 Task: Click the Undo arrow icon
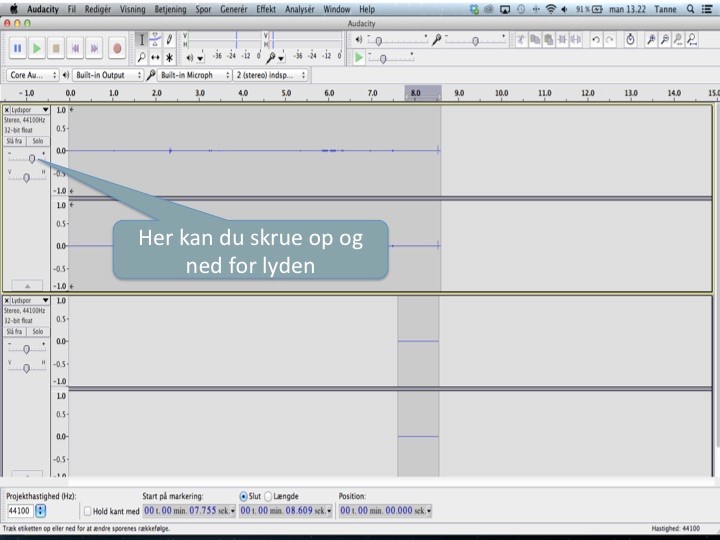point(596,40)
